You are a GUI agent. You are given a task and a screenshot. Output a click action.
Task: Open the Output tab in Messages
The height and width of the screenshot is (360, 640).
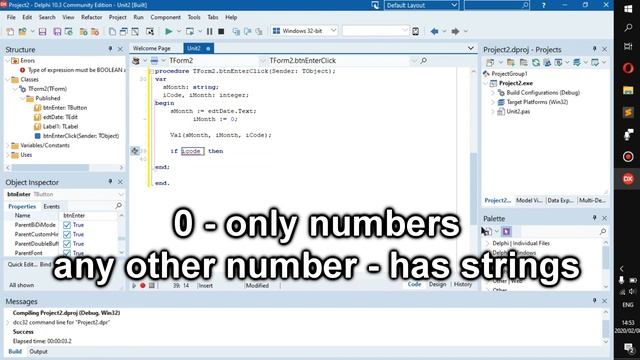click(x=38, y=351)
